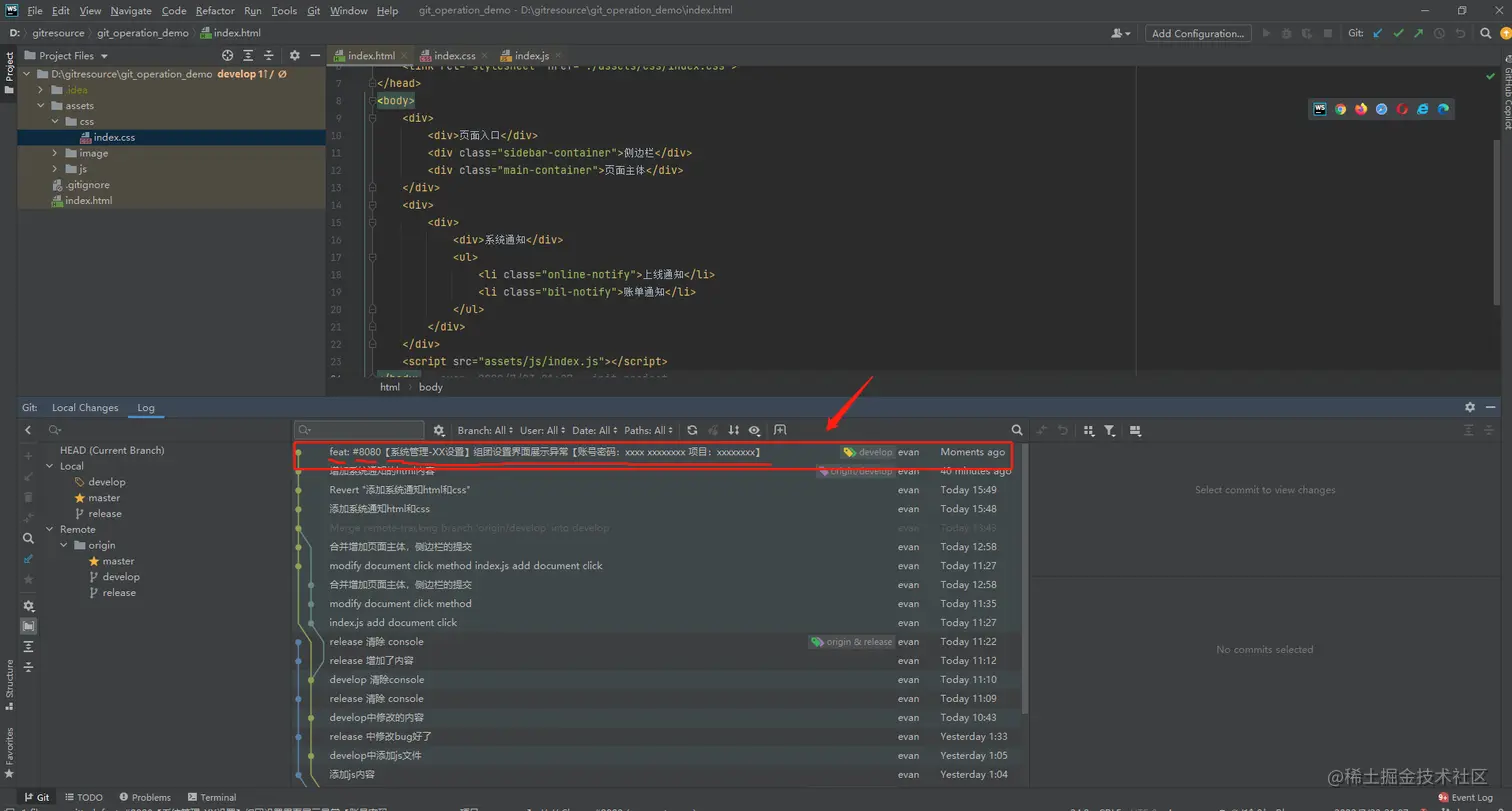The height and width of the screenshot is (811, 1512).
Task: Click the green Commit checkmark icon
Action: pos(1399,33)
